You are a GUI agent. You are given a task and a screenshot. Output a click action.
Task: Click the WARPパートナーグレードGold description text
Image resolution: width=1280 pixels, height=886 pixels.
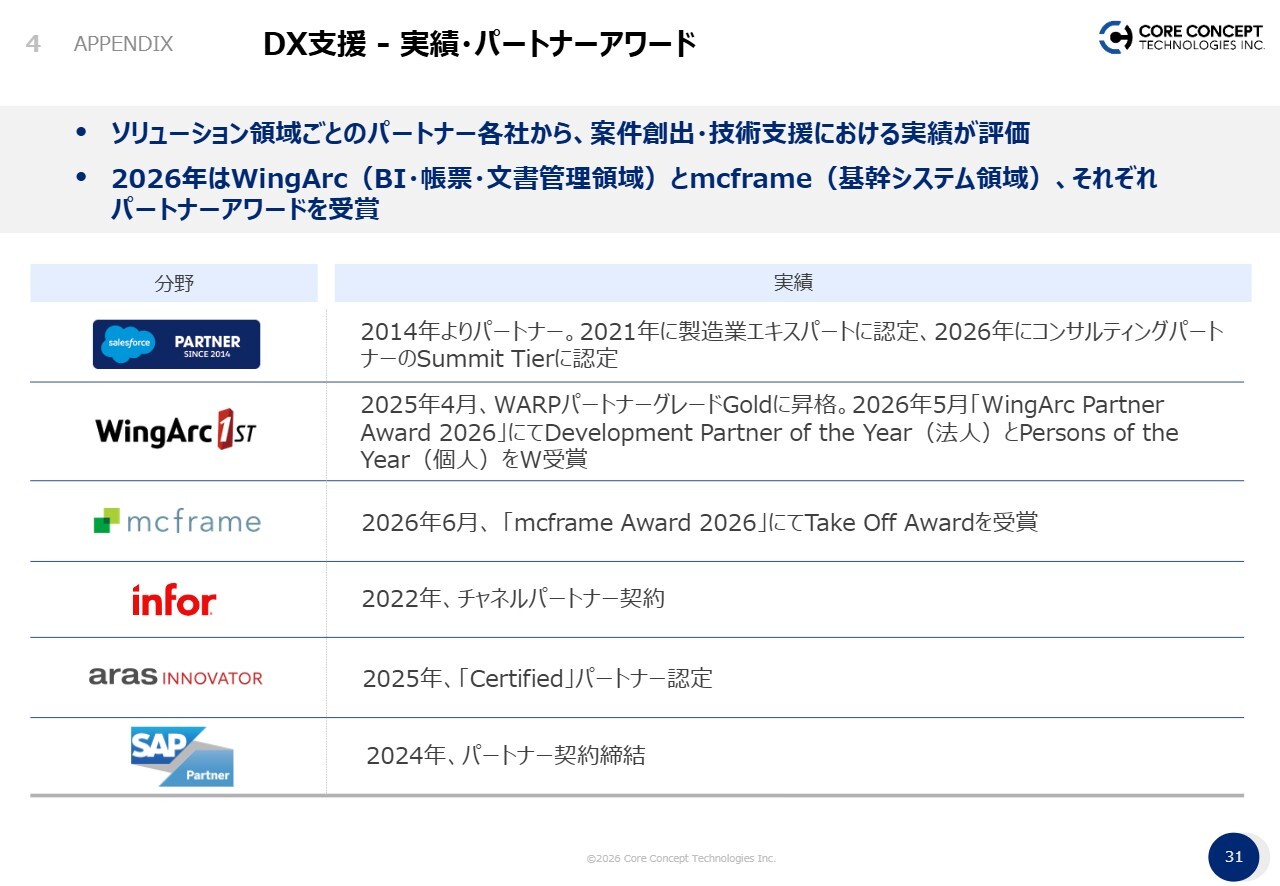click(x=770, y=432)
